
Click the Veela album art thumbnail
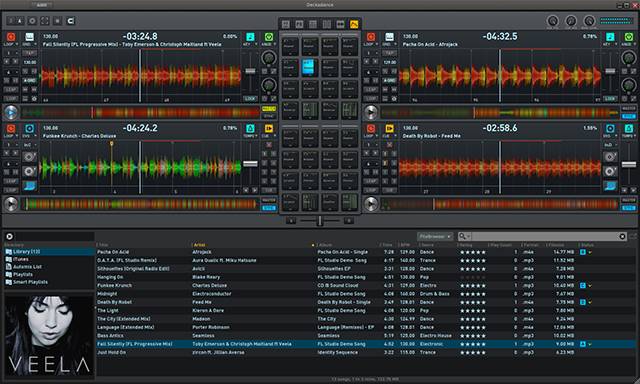[49, 336]
